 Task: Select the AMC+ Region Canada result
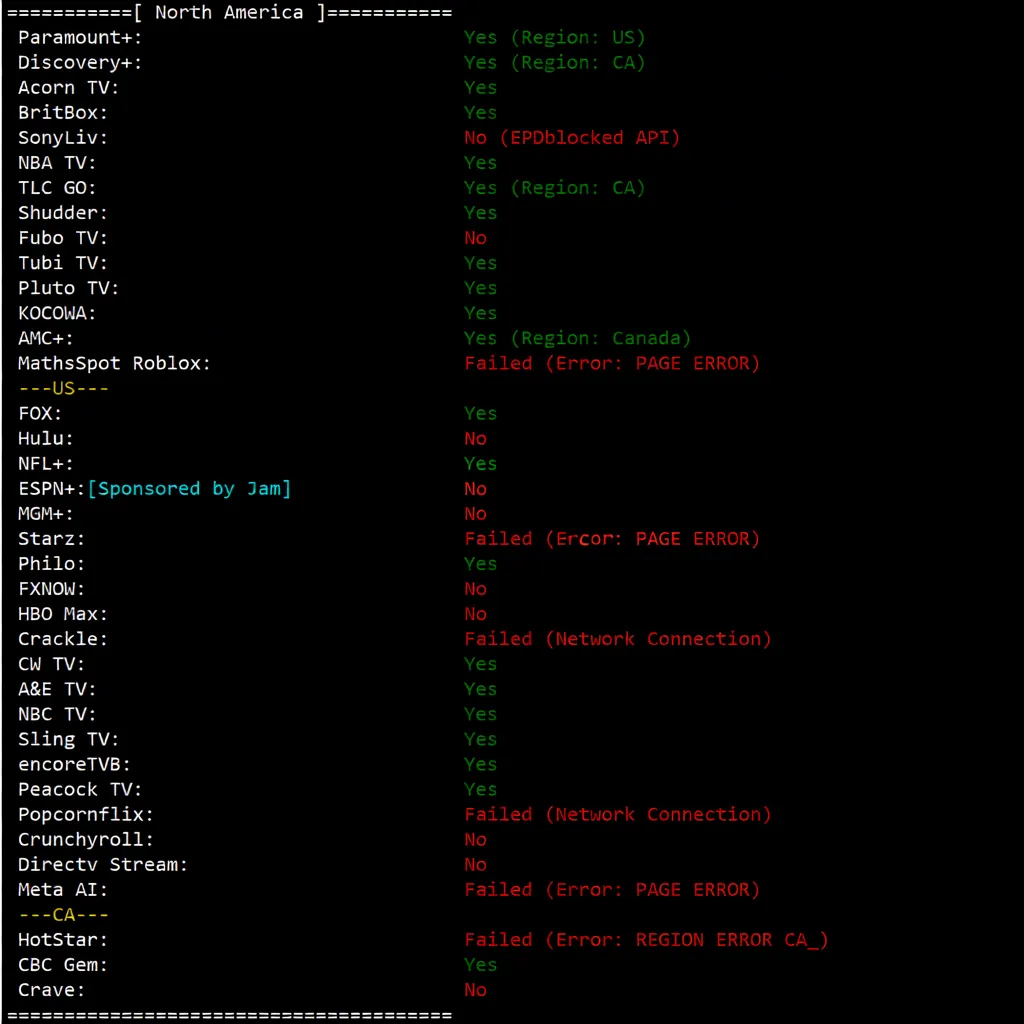[x=577, y=338]
